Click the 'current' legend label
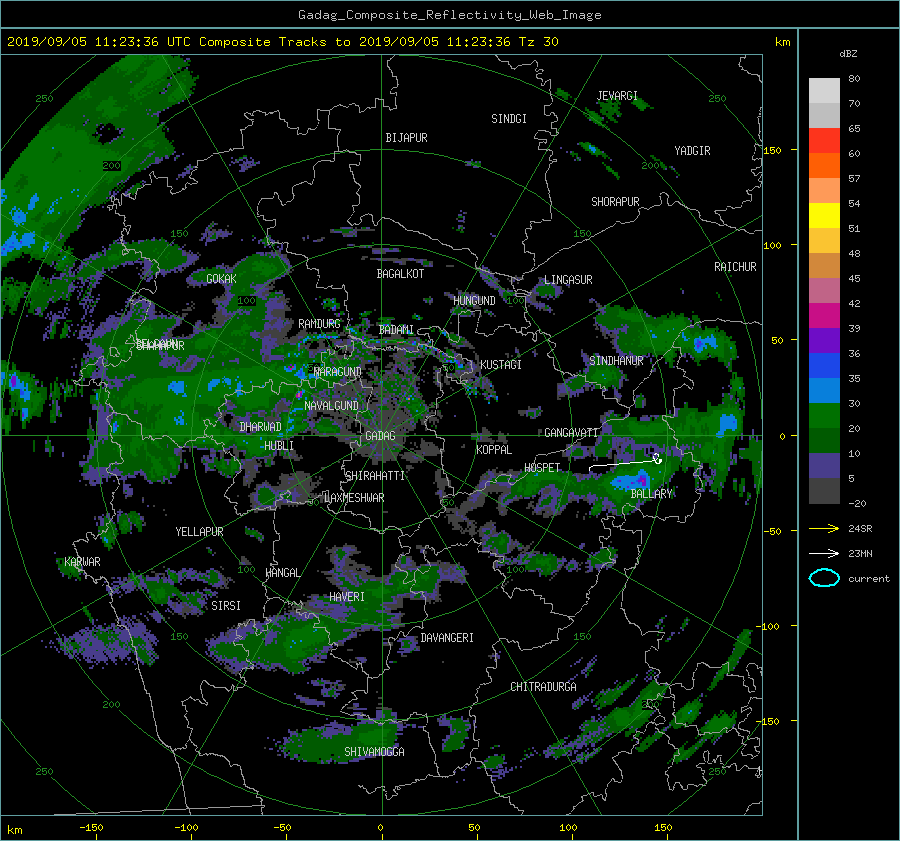The height and width of the screenshot is (841, 900). [x=868, y=579]
